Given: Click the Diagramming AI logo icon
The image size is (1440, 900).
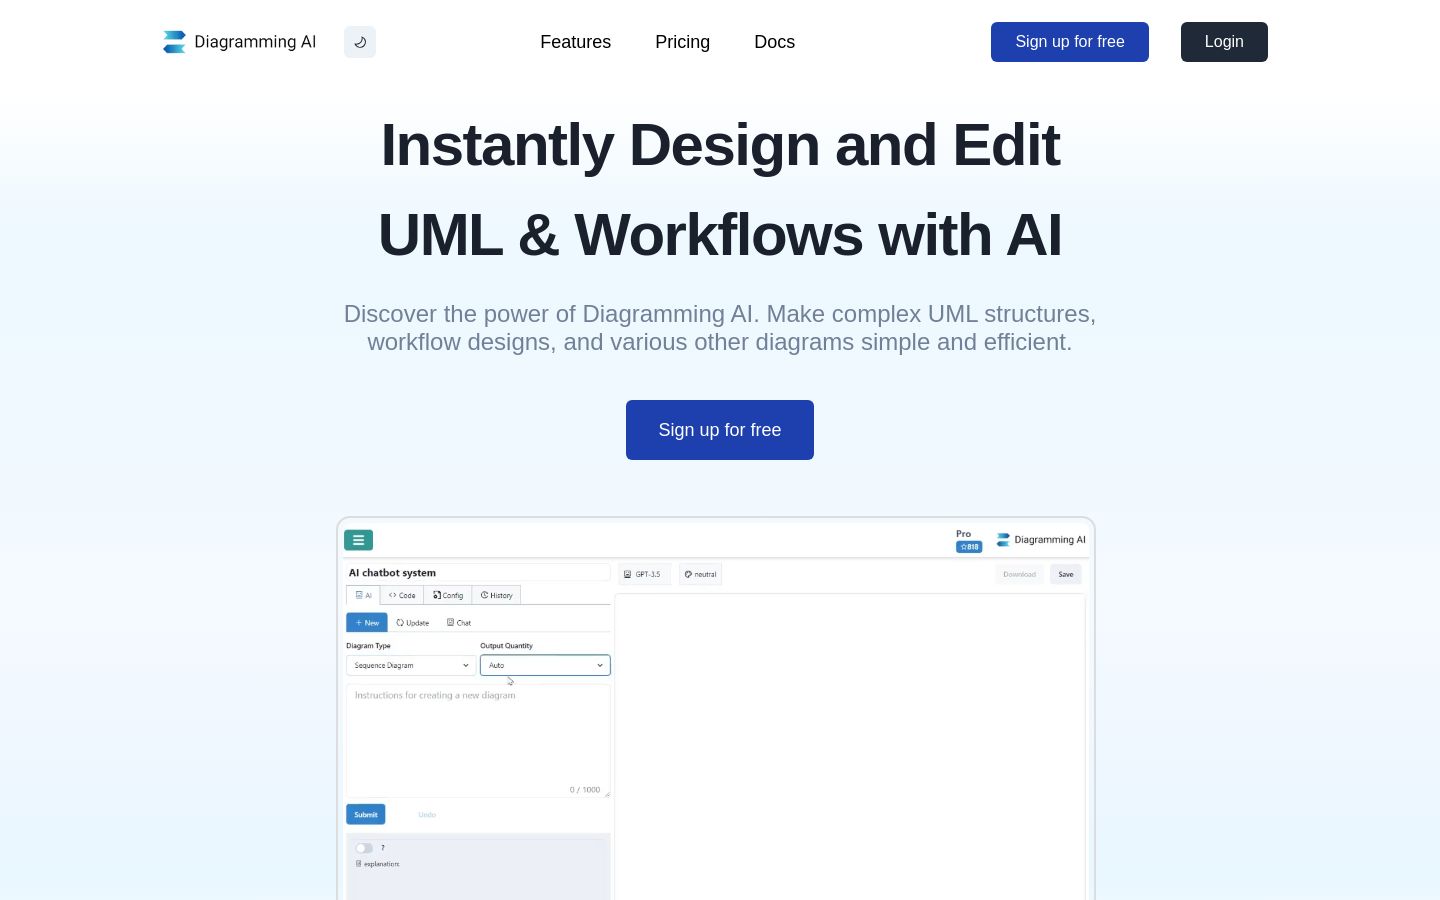Looking at the screenshot, I should coord(174,42).
